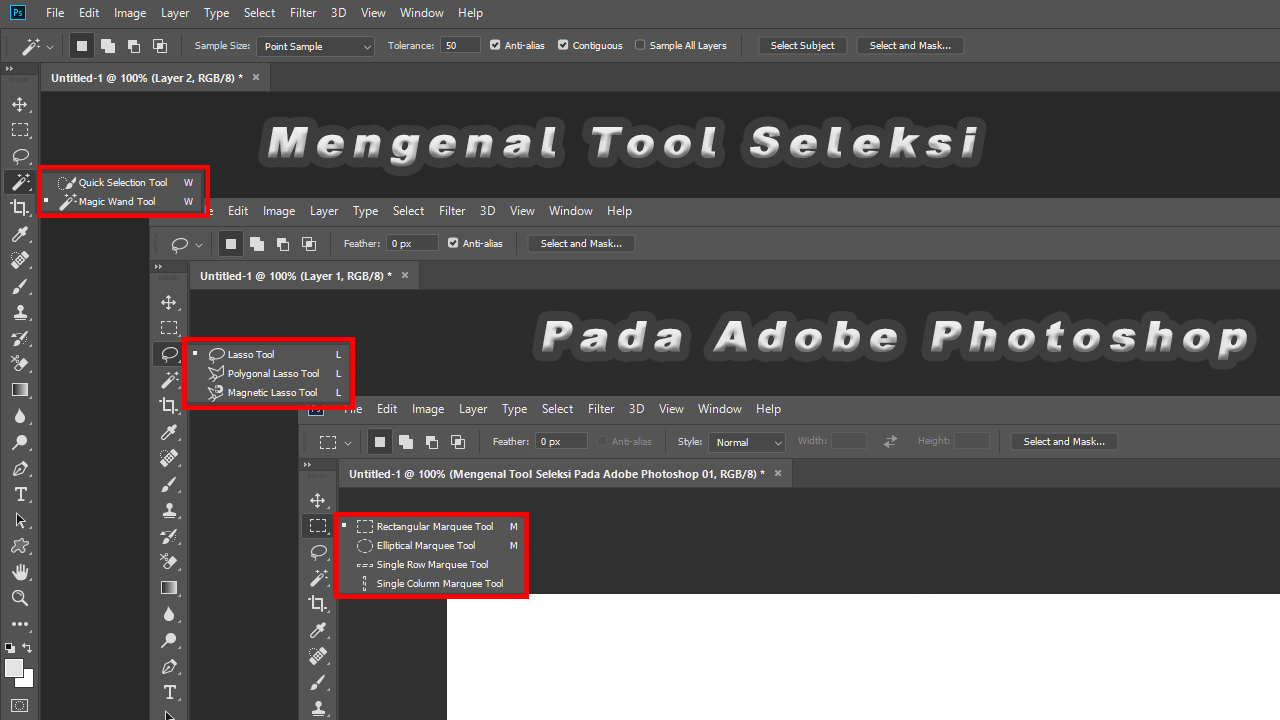The image size is (1280, 720).
Task: Select the Move tool in the Magic Wand window
Action: (x=19, y=104)
